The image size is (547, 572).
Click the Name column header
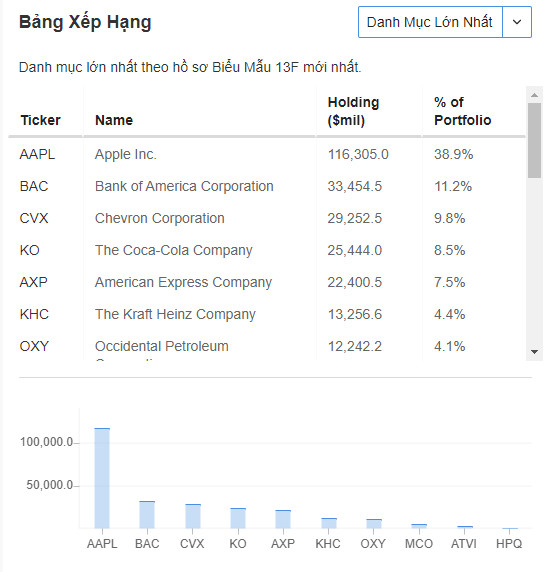coord(114,120)
